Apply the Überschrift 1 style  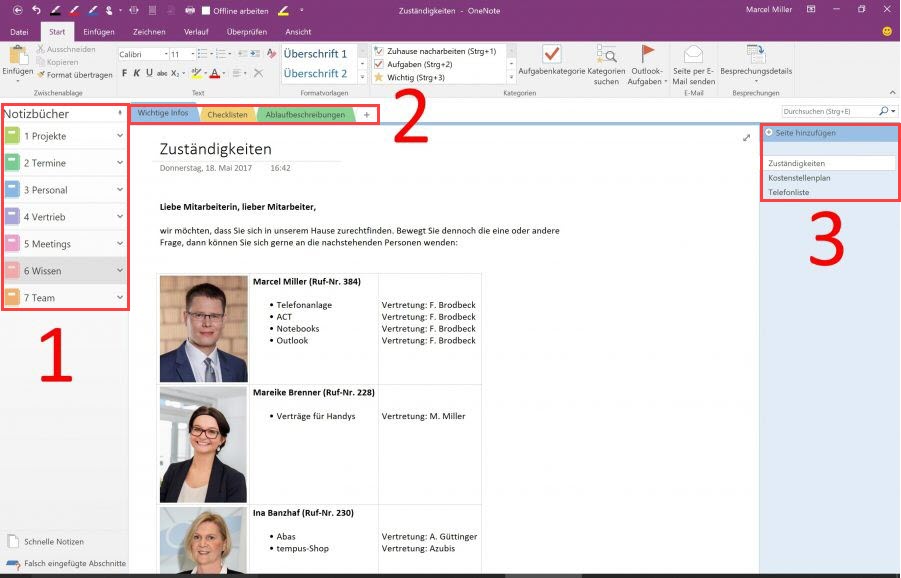pyautogui.click(x=315, y=53)
